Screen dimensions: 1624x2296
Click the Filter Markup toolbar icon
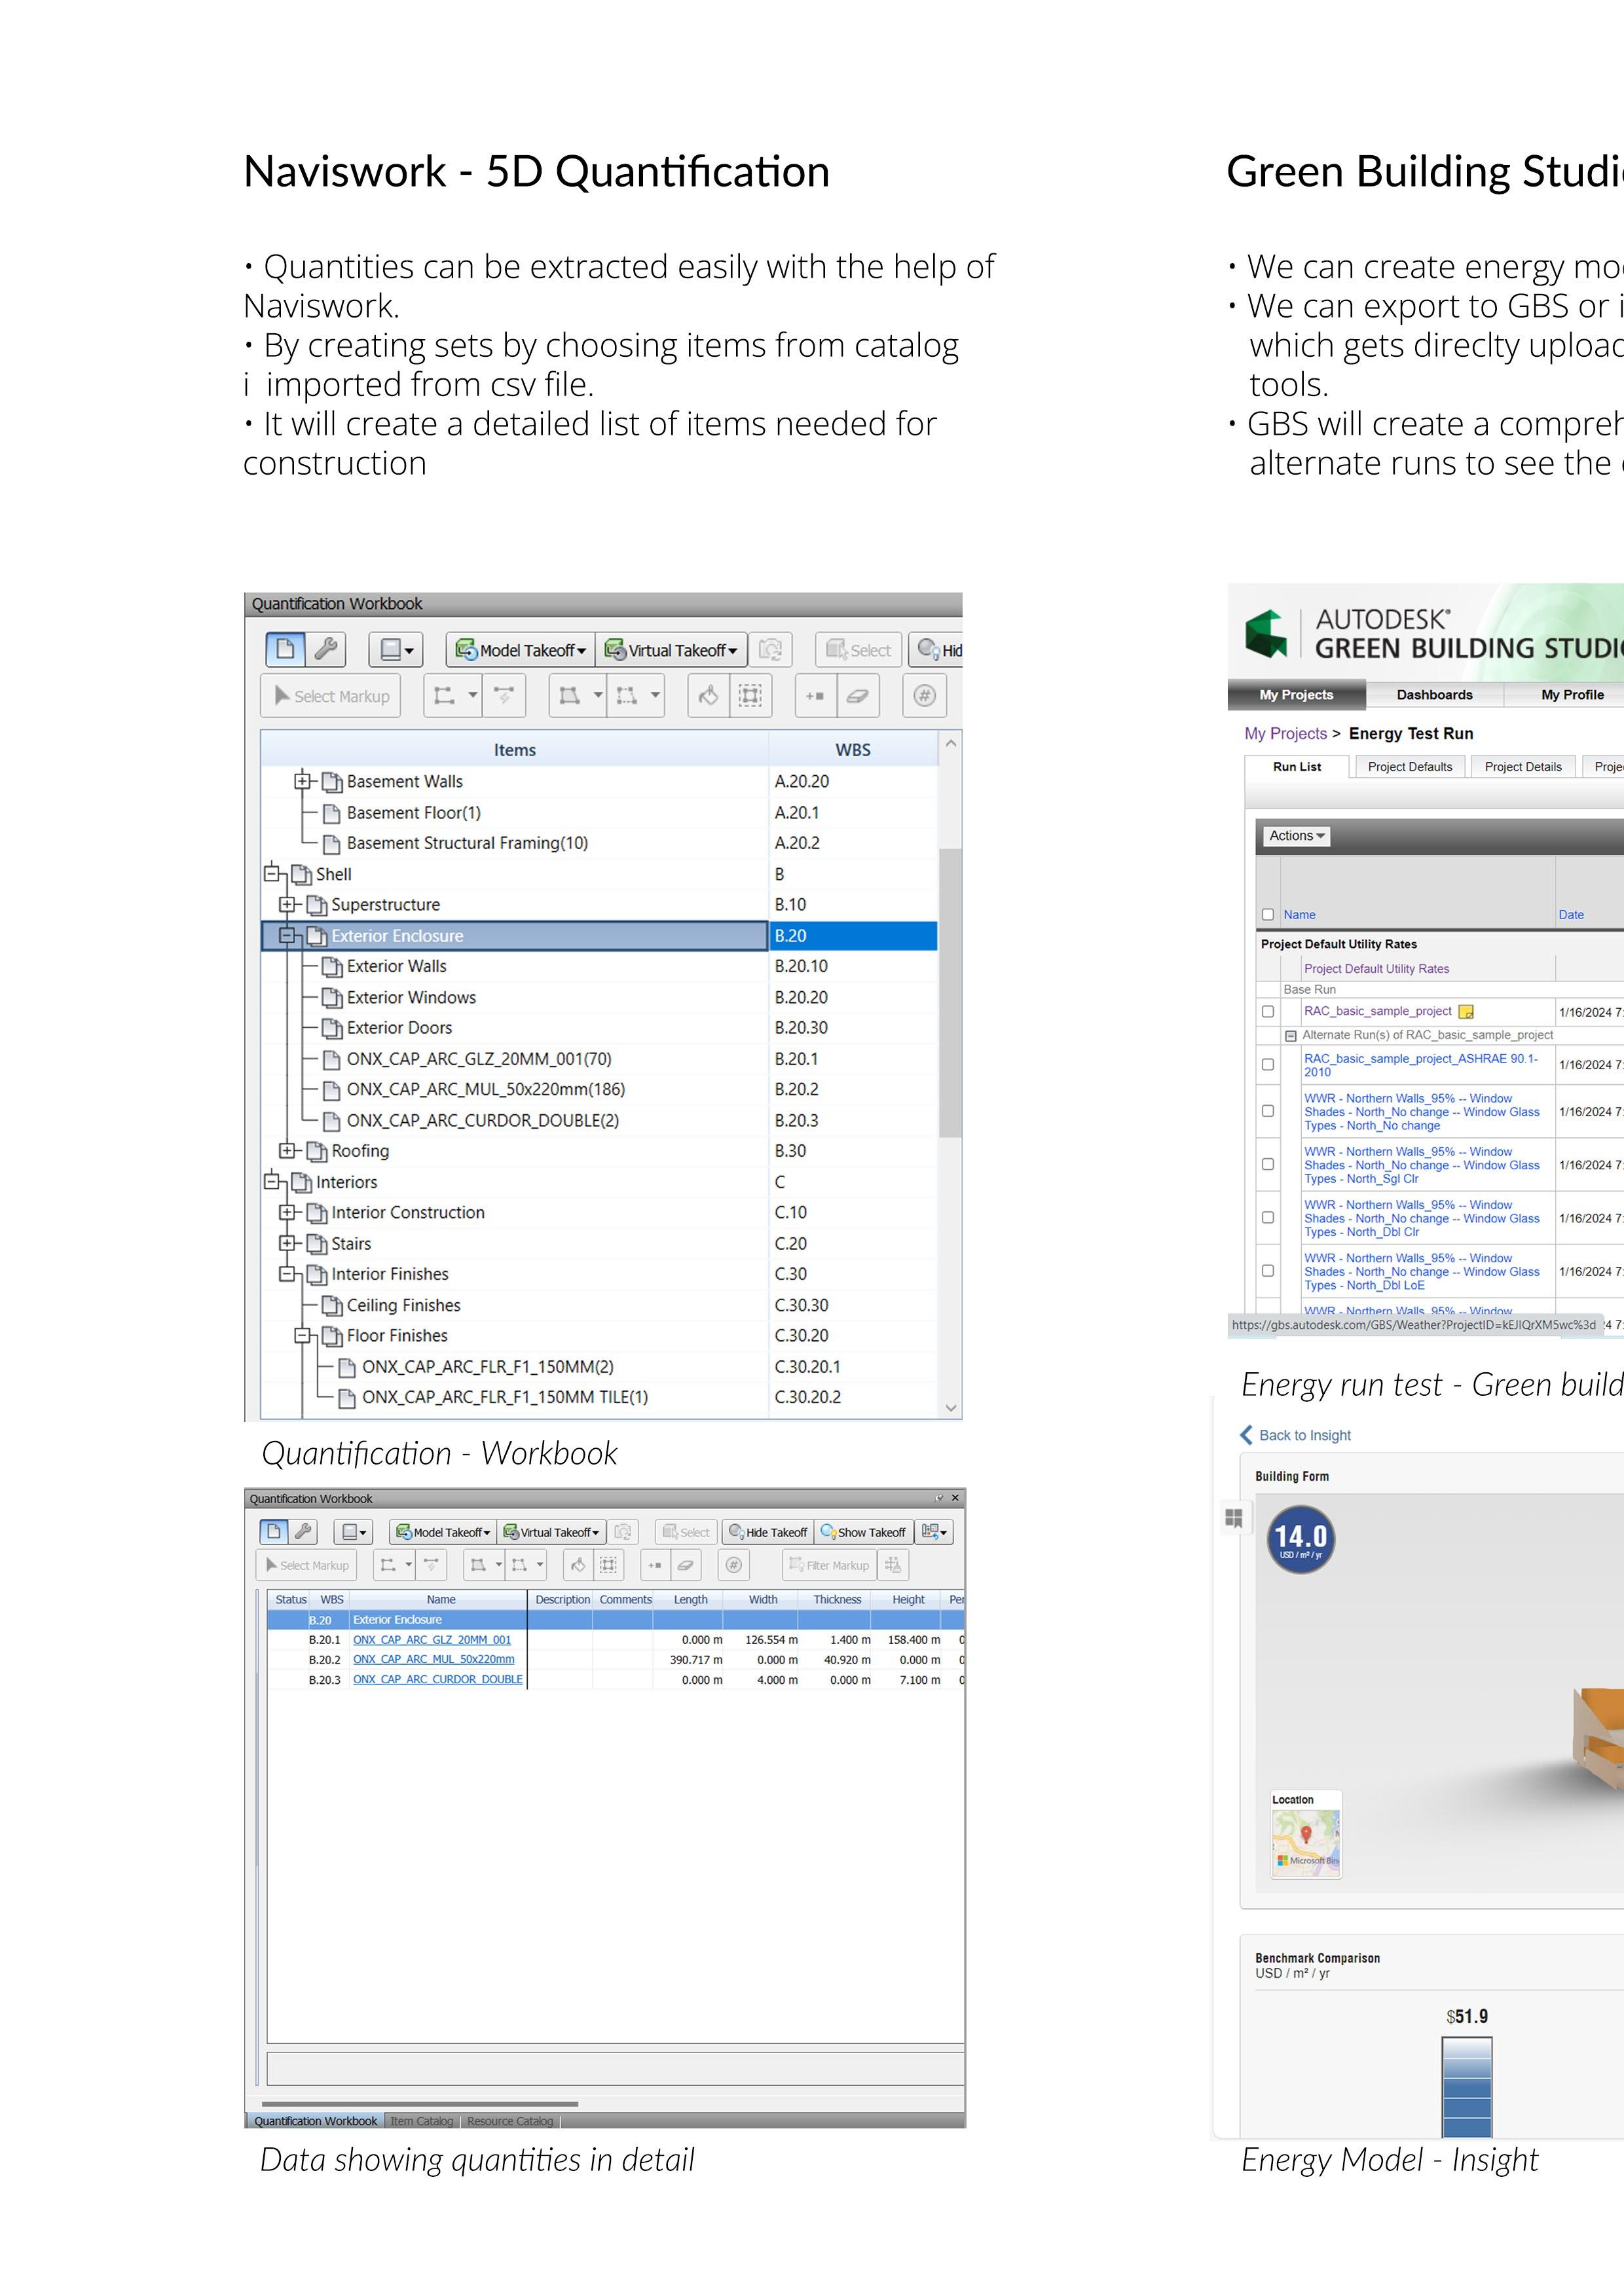(796, 1564)
